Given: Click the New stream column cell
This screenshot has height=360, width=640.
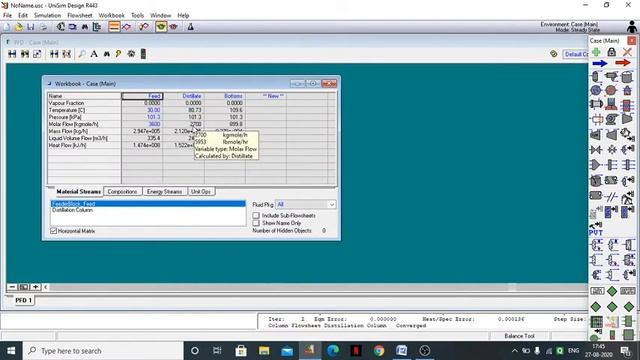Looking at the screenshot, I should 266,96.
